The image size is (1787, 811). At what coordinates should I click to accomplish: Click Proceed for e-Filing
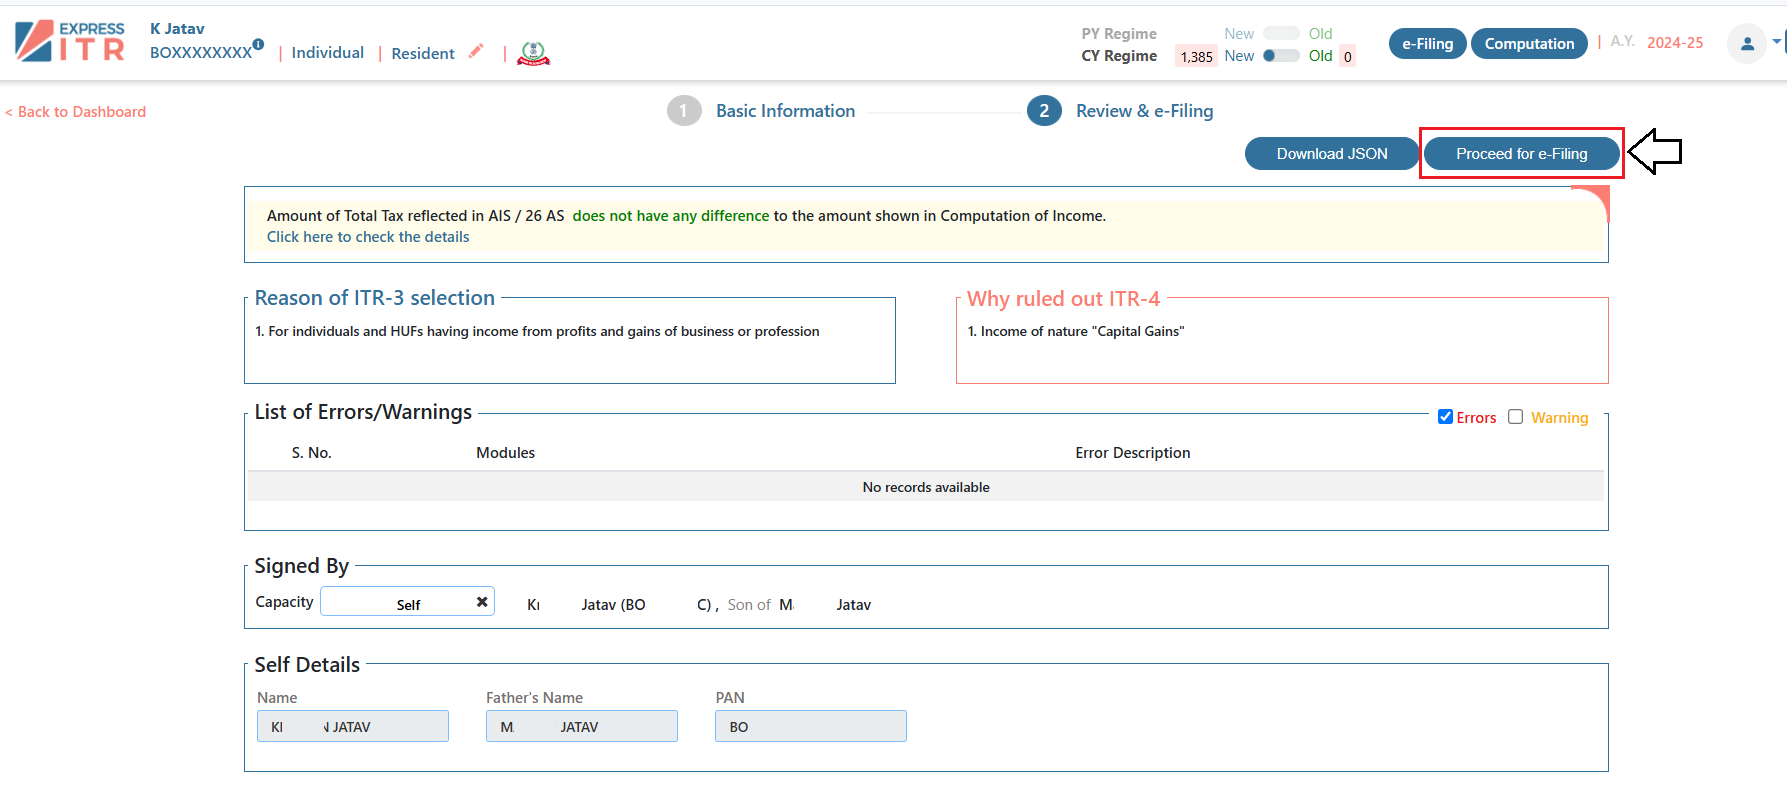click(1521, 153)
